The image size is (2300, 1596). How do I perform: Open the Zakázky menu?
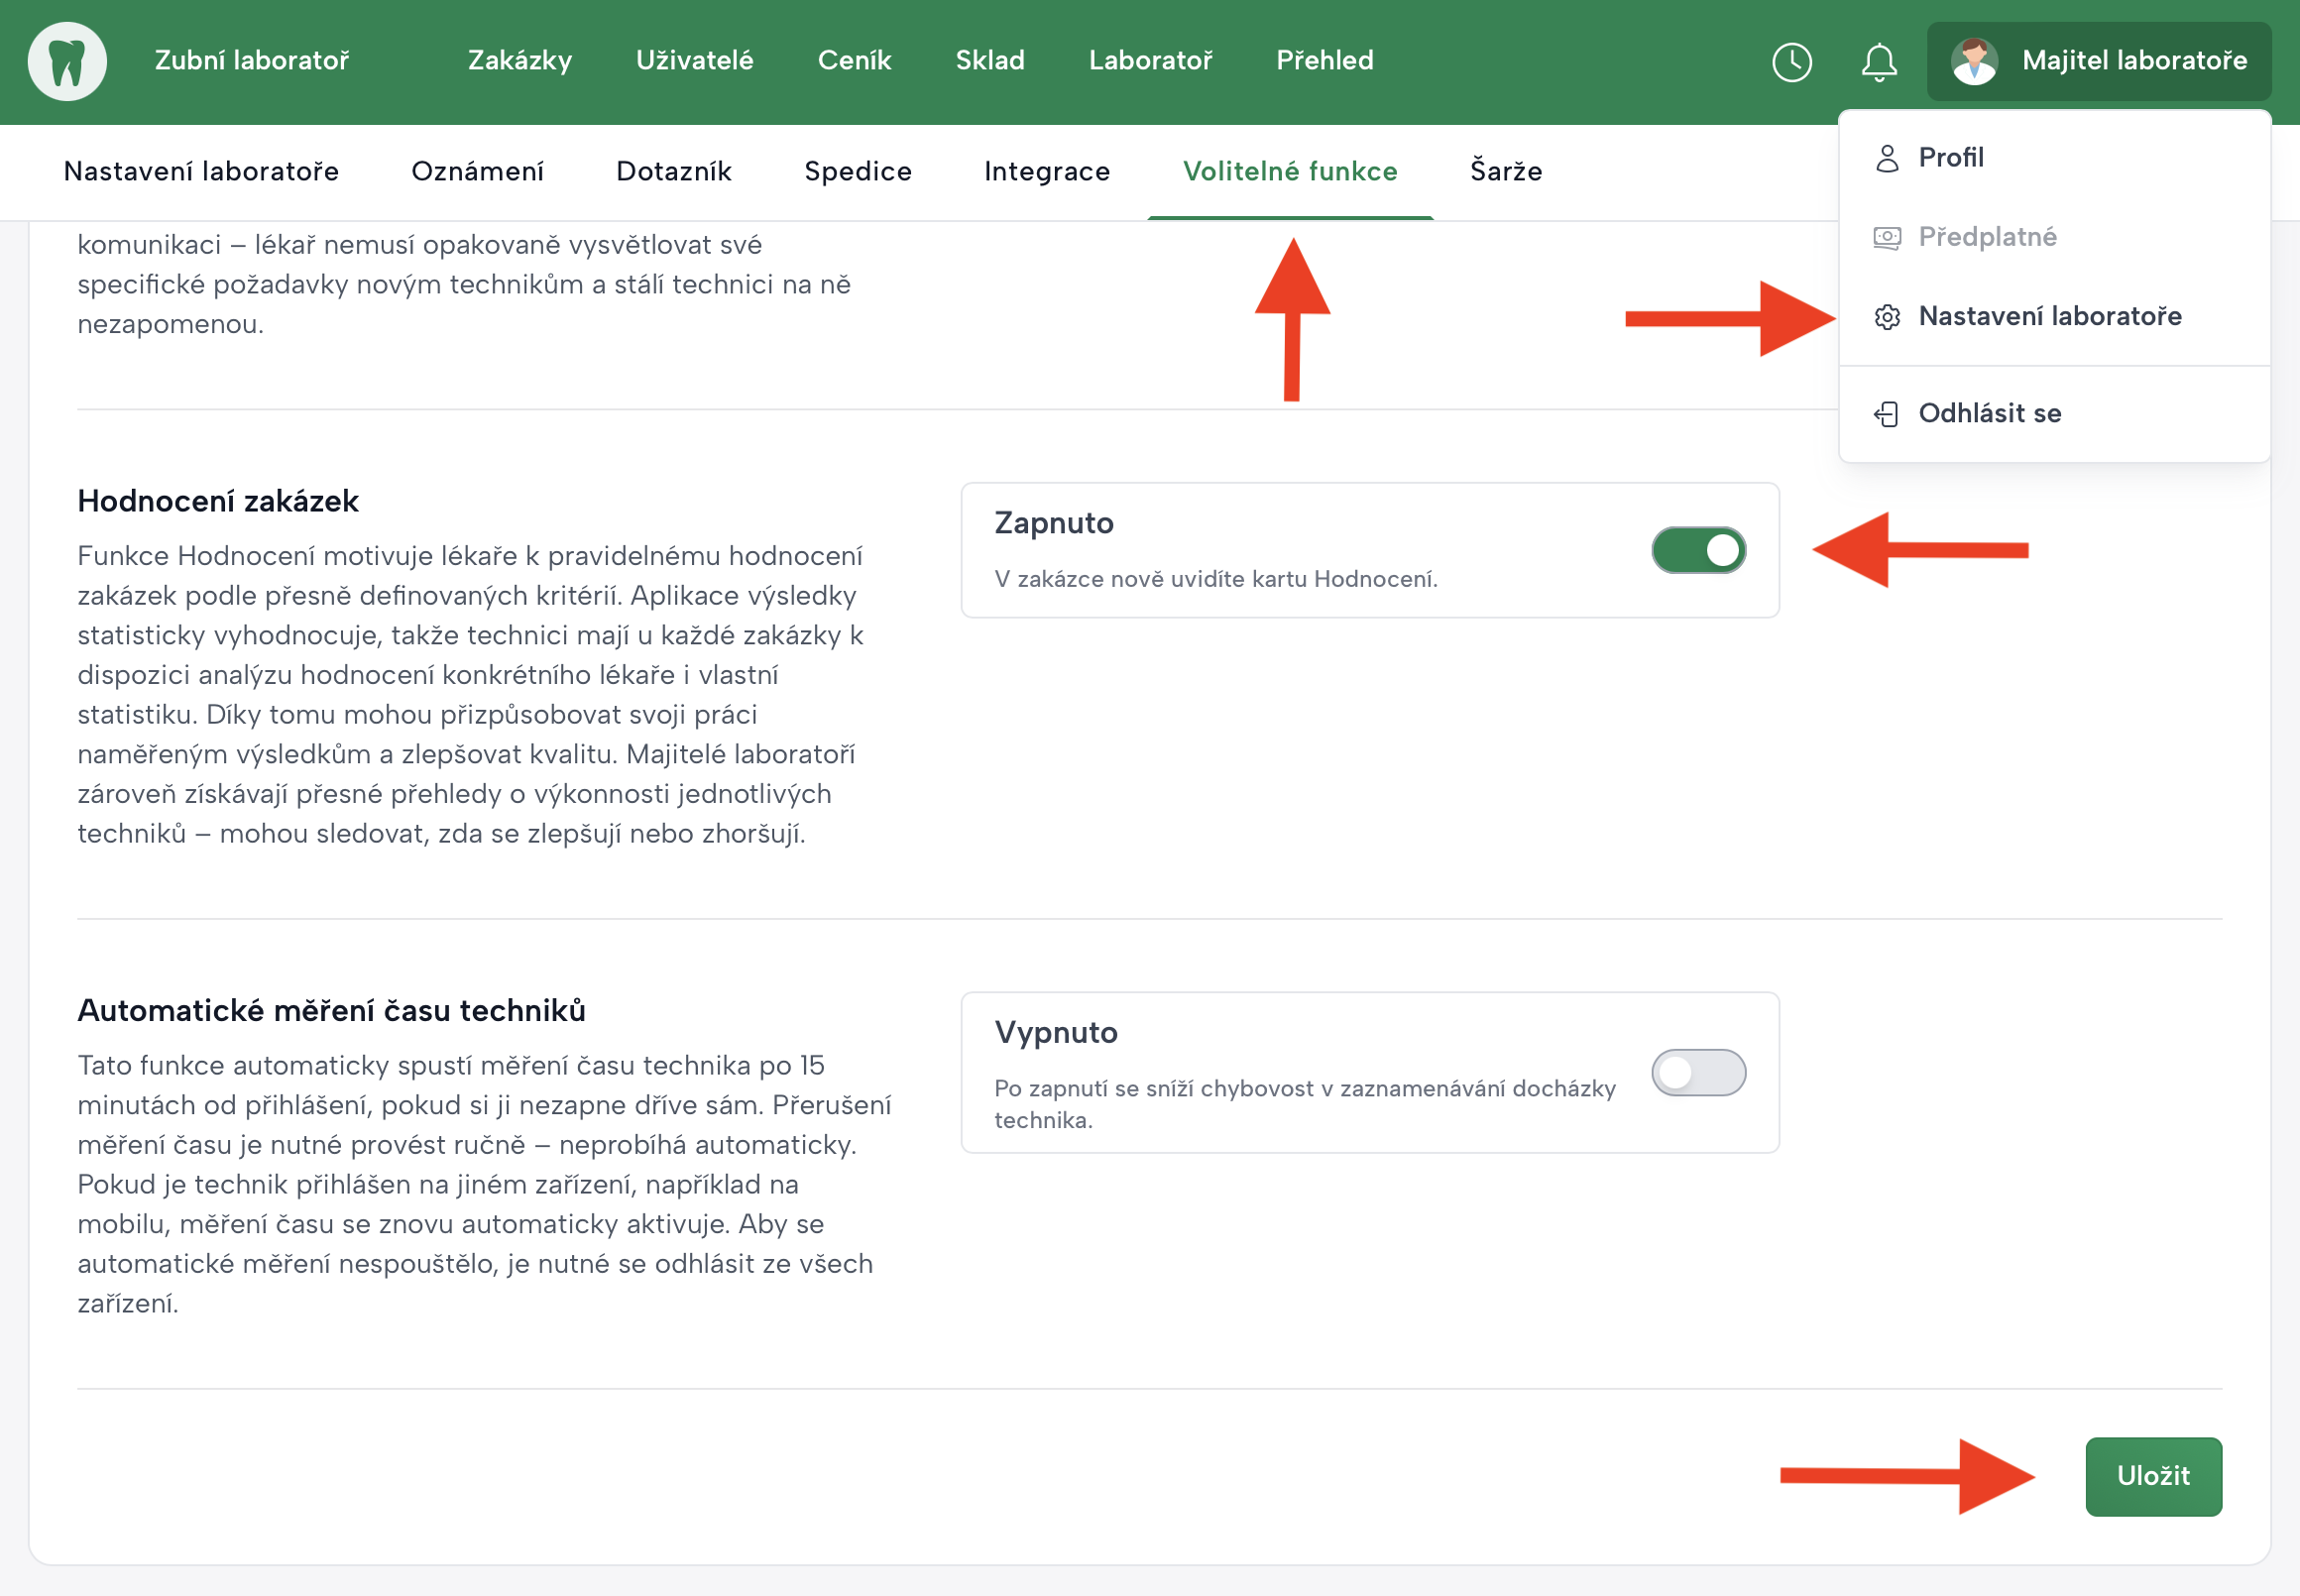click(520, 61)
